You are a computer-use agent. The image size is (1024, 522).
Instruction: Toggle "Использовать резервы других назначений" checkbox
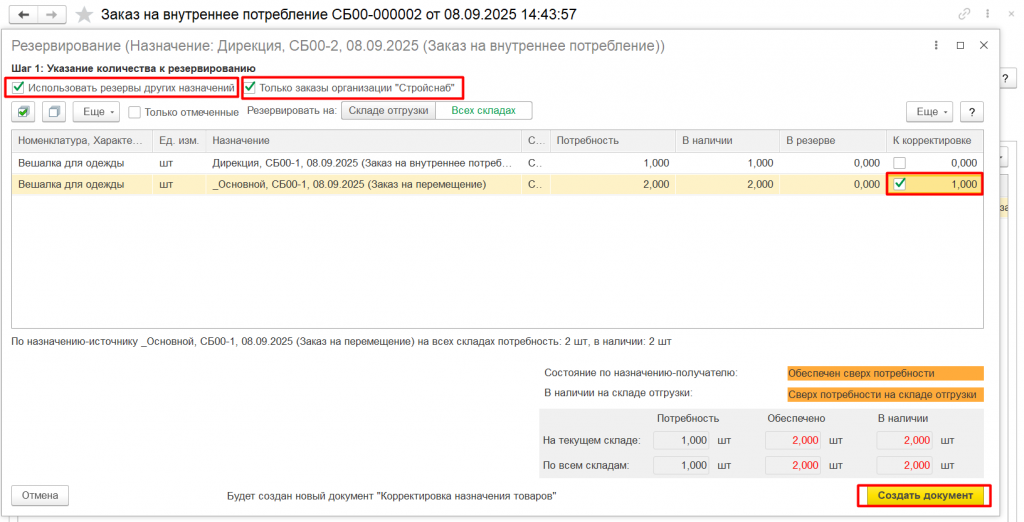18,87
